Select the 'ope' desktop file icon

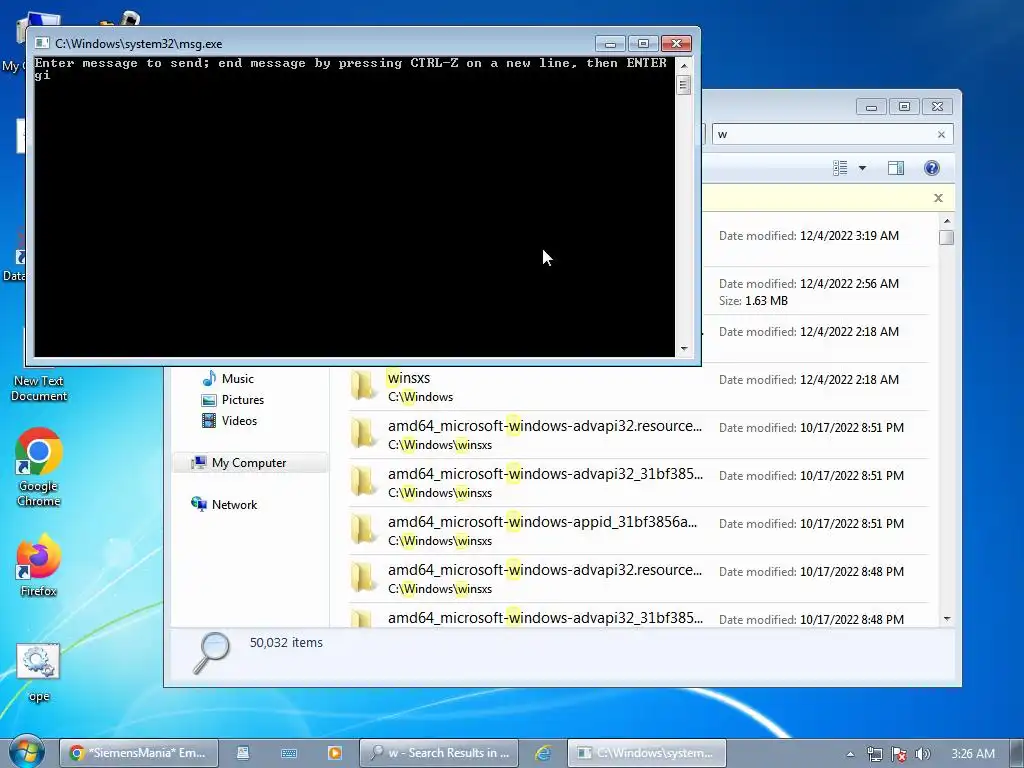point(39,671)
